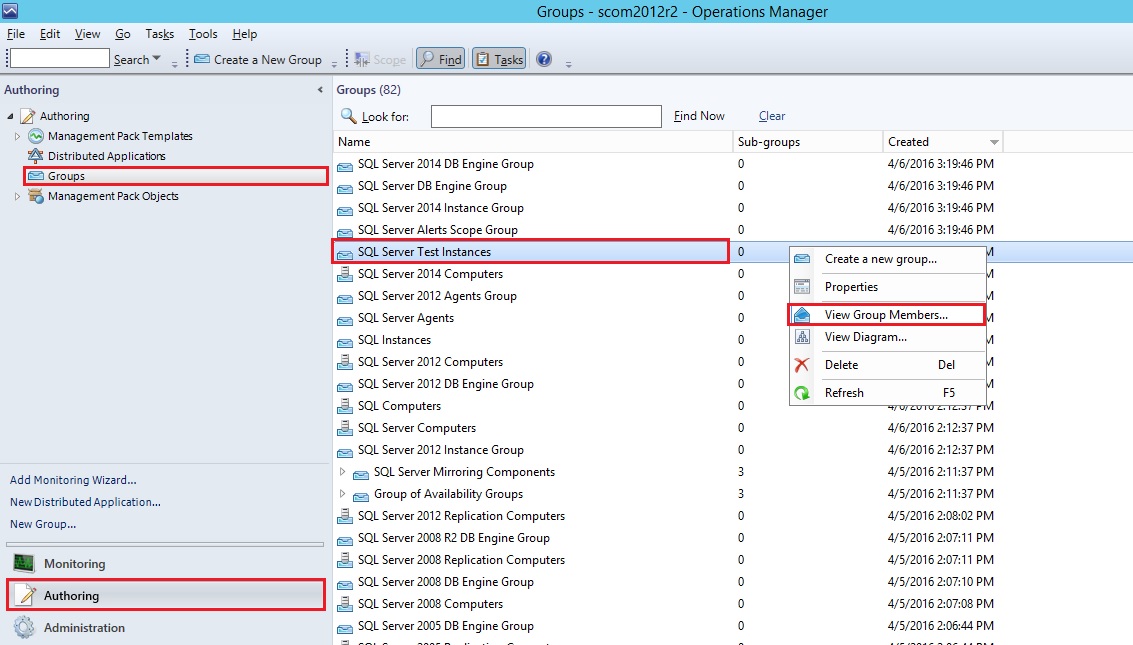This screenshot has height=645, width=1133.
Task: Click the New Group link
Action: click(43, 524)
